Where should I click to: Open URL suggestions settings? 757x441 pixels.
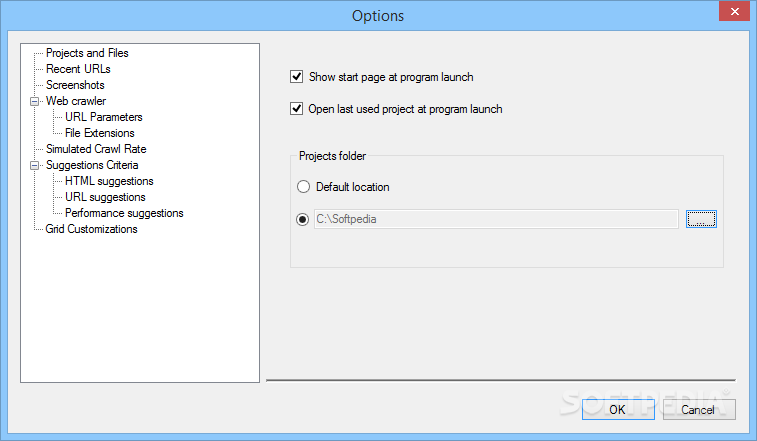(105, 197)
